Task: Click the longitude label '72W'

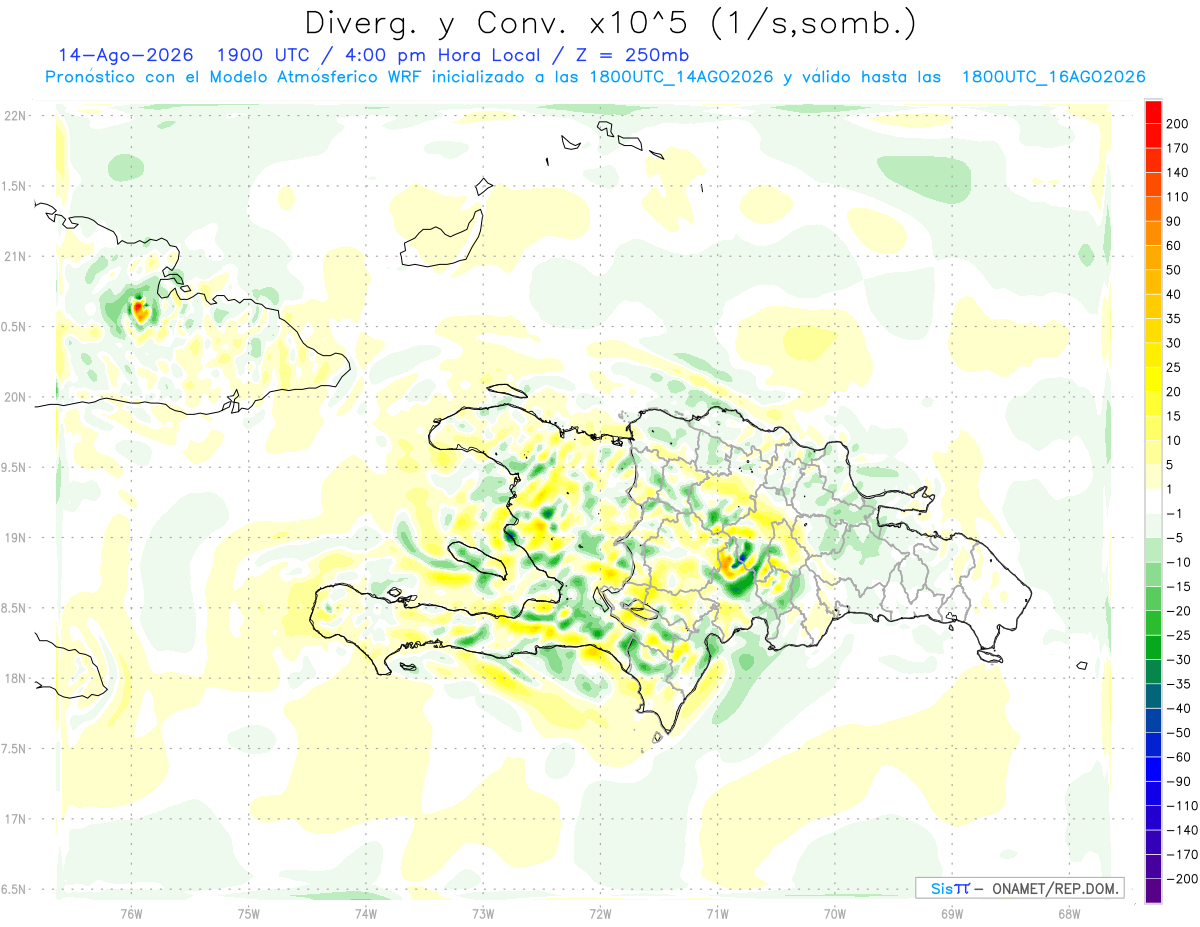Action: pyautogui.click(x=600, y=913)
